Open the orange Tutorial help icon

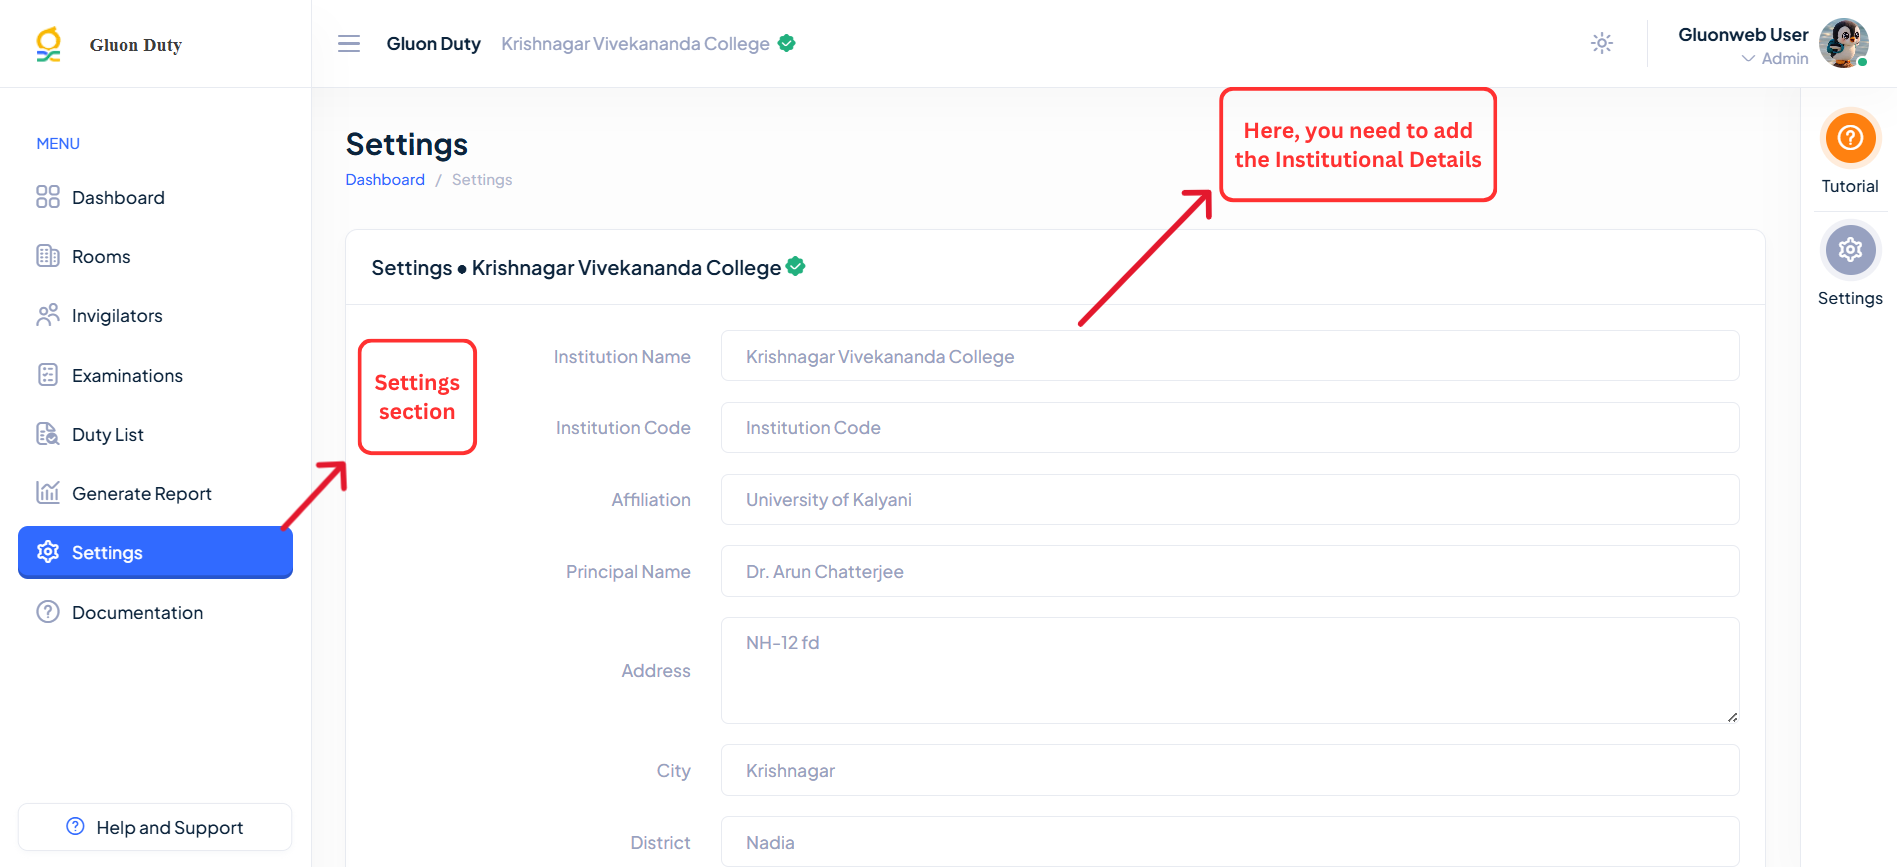coord(1850,138)
